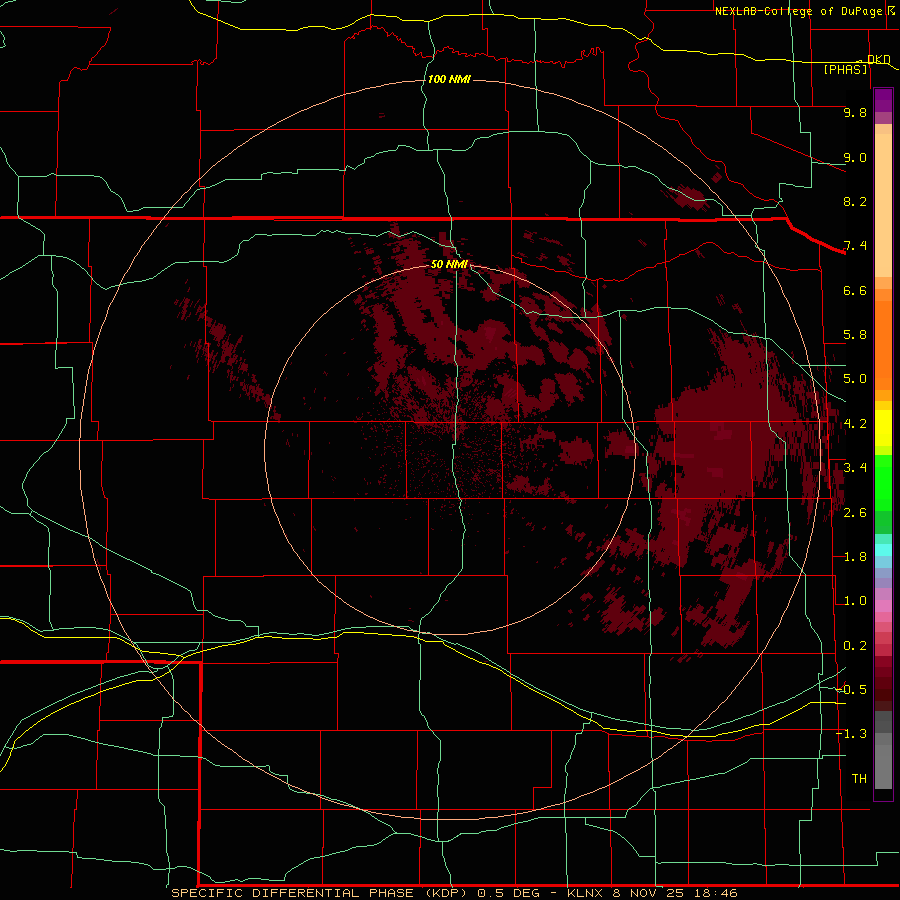Click the 0.2 value on the color scale
900x900 pixels.
855,646
